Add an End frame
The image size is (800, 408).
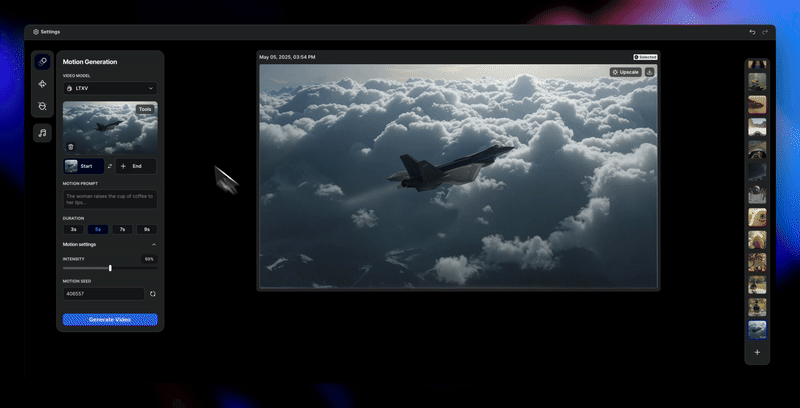136,166
